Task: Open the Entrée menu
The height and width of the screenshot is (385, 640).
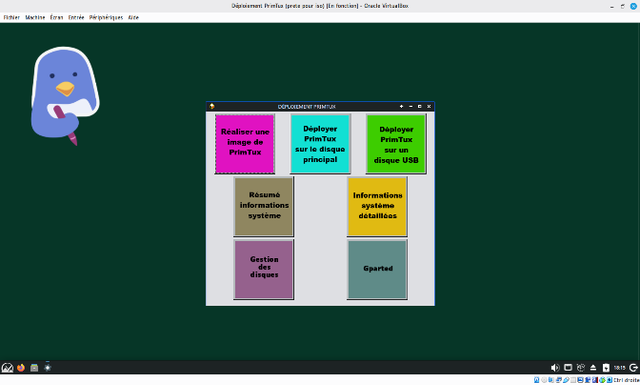Action: pyautogui.click(x=76, y=17)
